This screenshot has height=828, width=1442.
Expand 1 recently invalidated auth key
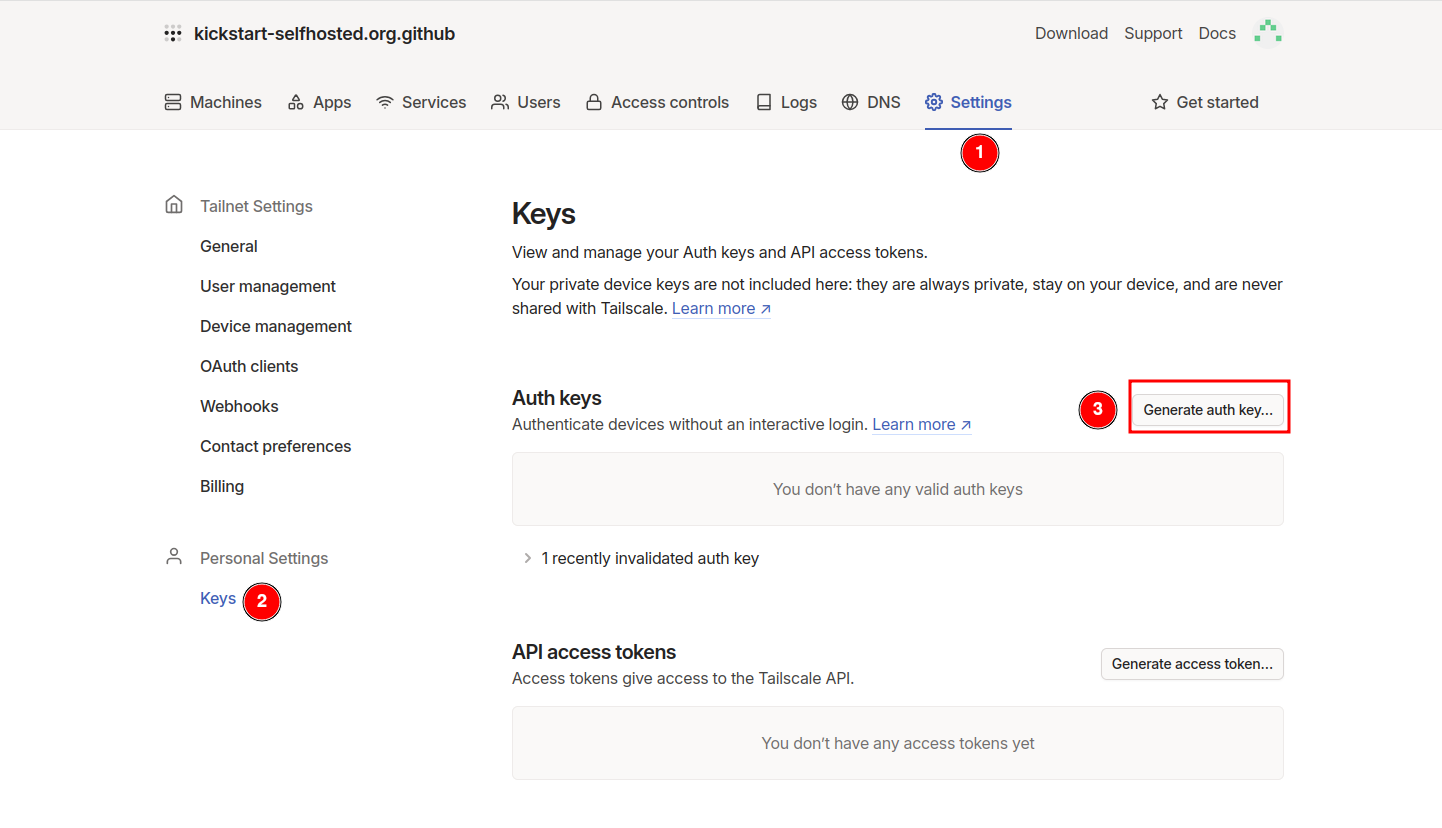[x=641, y=558]
